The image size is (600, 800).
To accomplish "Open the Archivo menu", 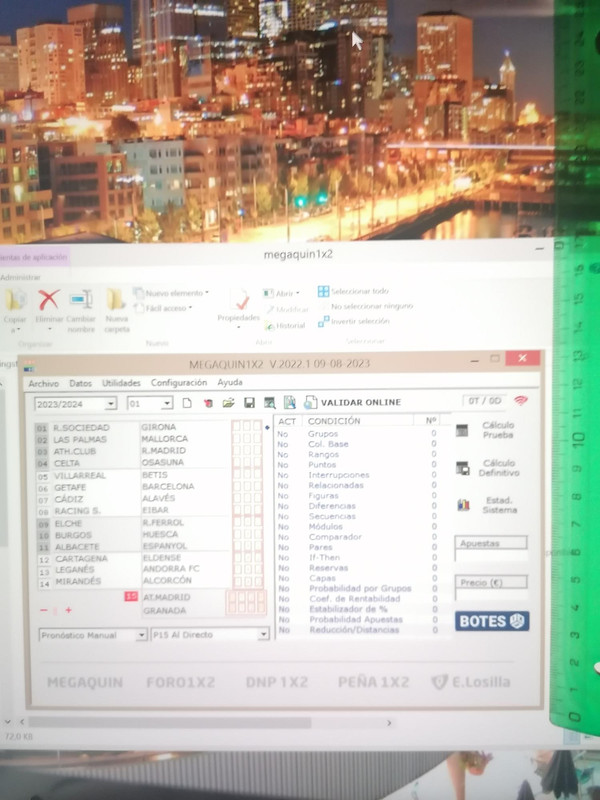I will (43, 383).
